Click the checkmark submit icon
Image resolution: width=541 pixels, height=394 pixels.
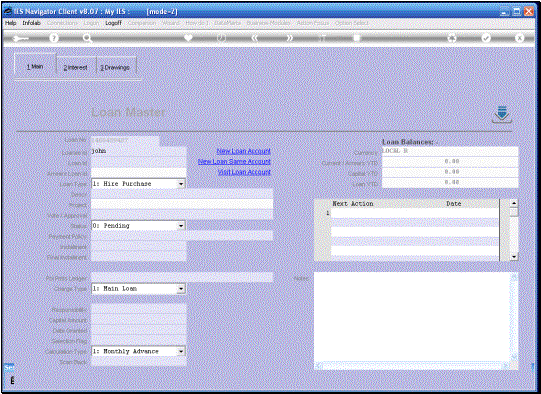click(x=486, y=38)
